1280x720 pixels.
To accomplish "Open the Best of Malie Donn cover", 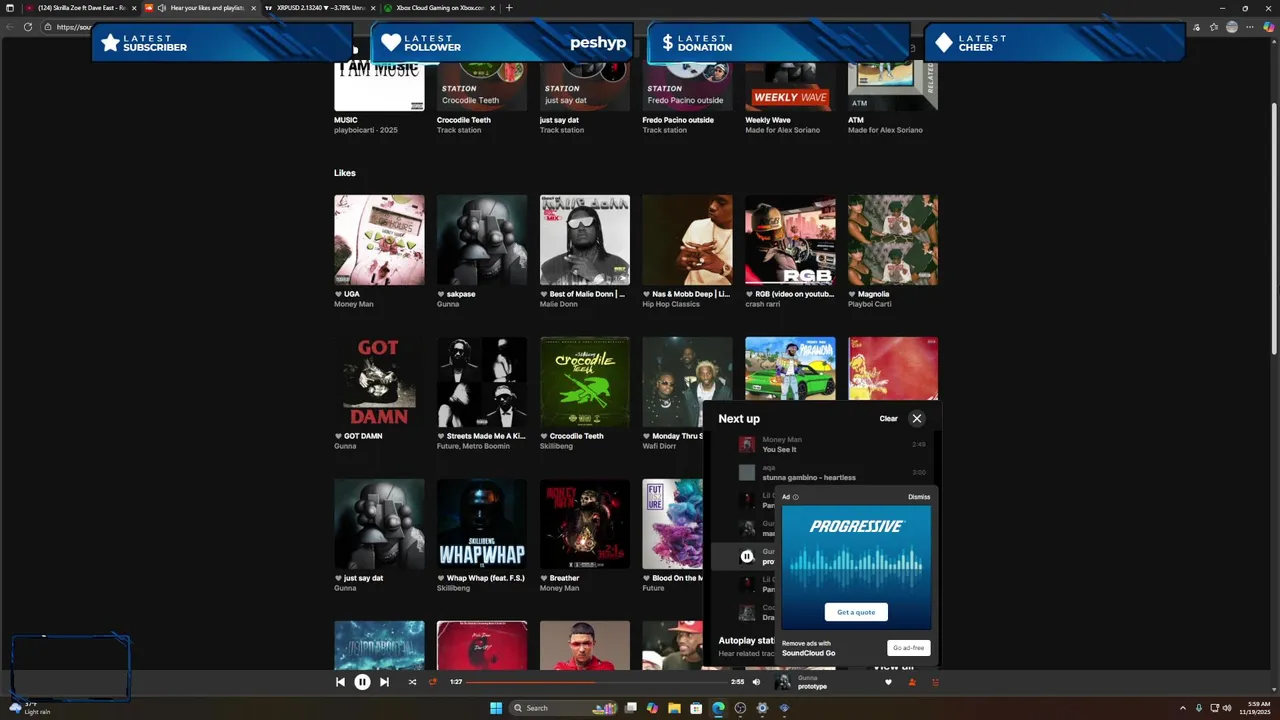I will [585, 240].
